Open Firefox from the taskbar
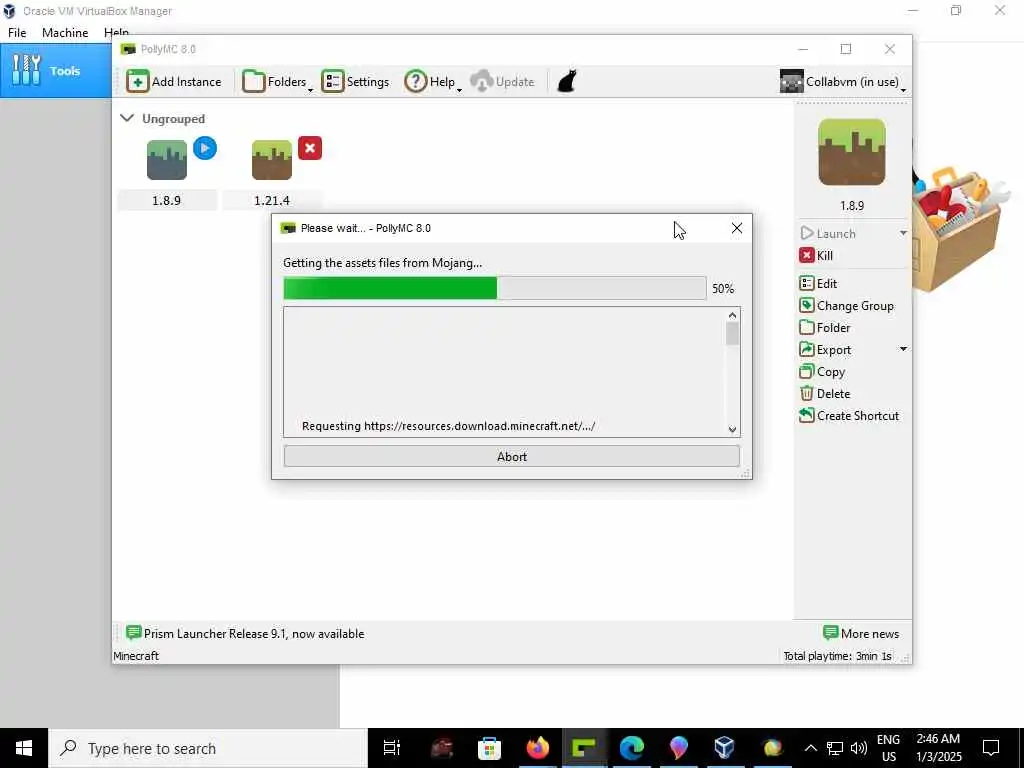 coord(537,748)
